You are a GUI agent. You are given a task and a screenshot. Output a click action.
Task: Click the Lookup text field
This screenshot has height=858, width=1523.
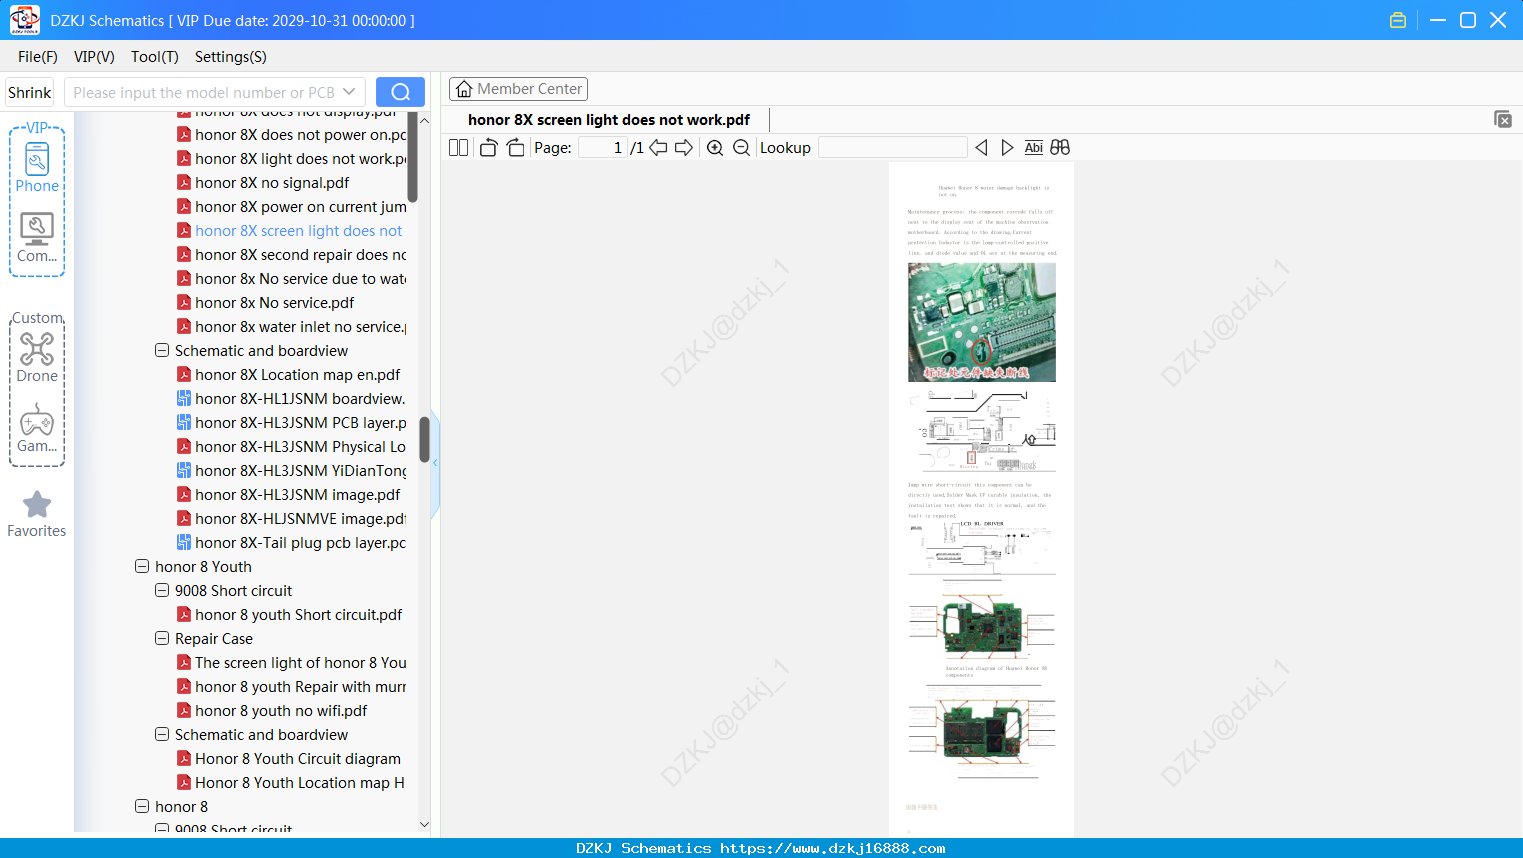pos(893,148)
